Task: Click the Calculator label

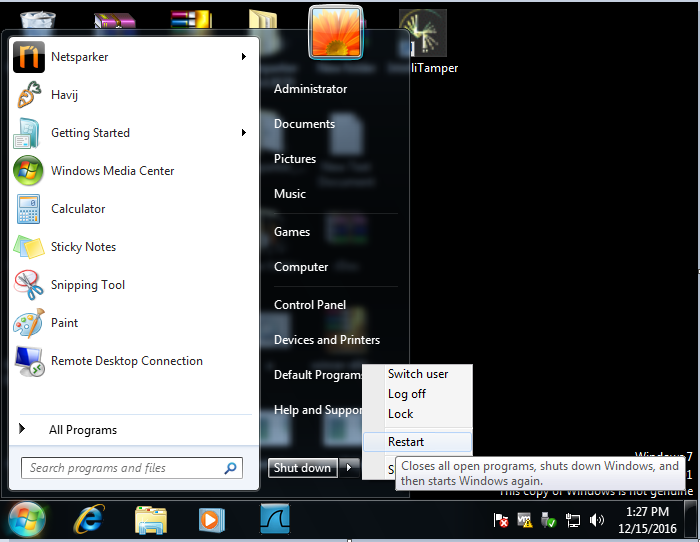Action: (x=78, y=208)
